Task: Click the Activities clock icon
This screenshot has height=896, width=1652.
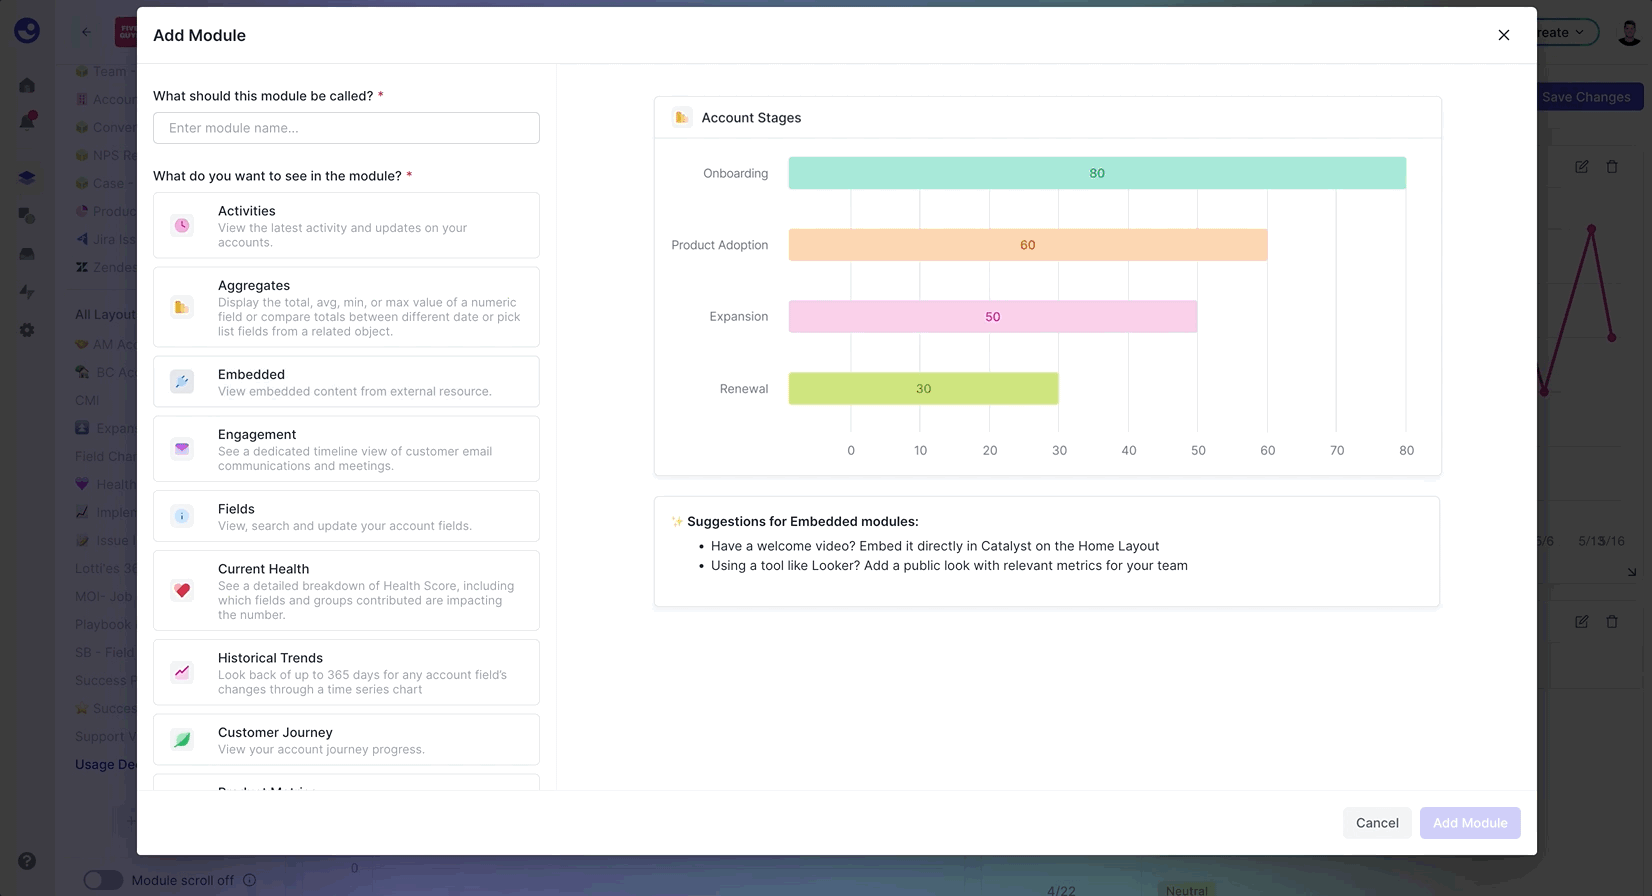Action: (x=182, y=226)
